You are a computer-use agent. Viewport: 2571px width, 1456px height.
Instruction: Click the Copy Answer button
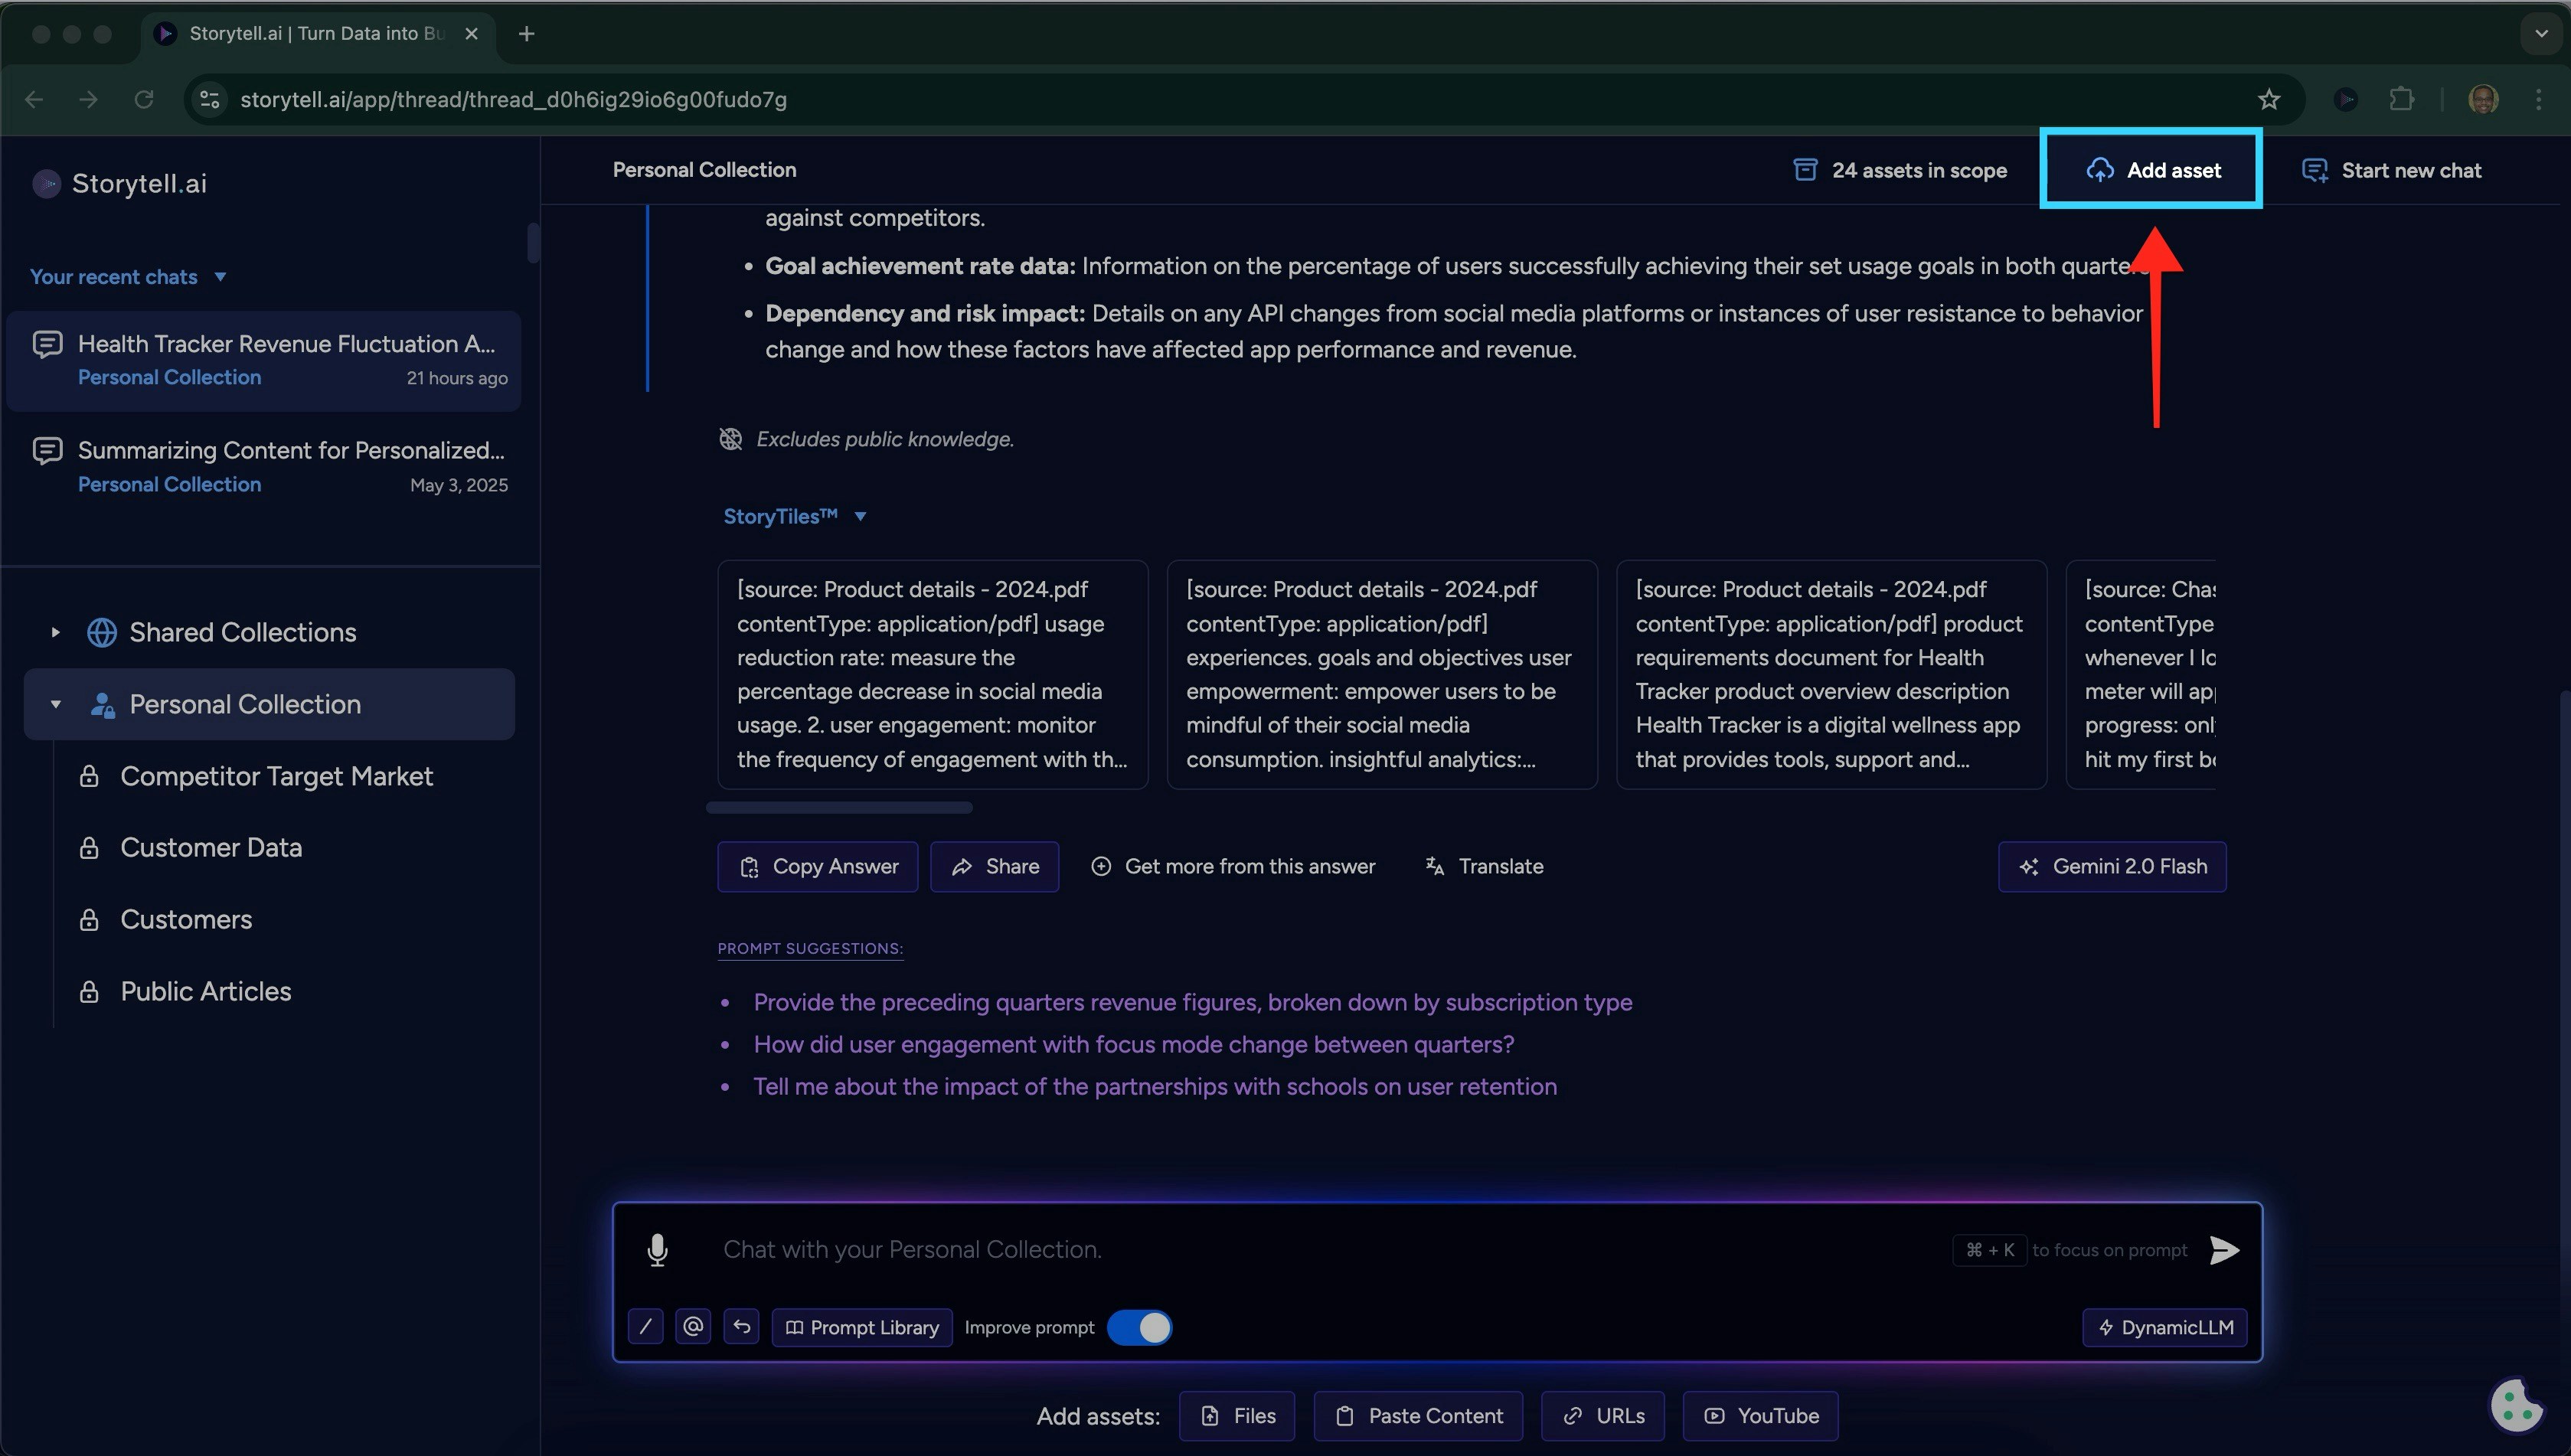[x=817, y=867]
